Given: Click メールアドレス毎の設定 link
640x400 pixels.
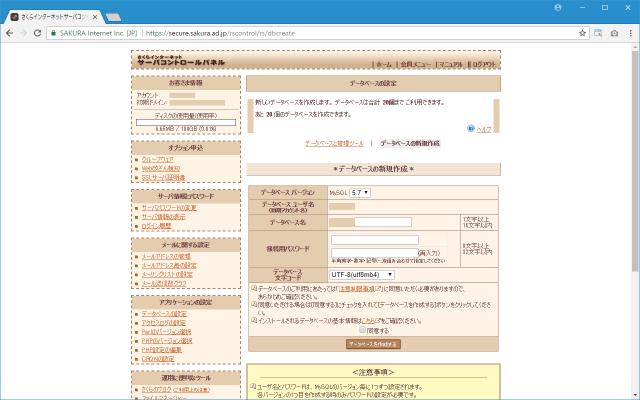Looking at the screenshot, I should (169, 265).
